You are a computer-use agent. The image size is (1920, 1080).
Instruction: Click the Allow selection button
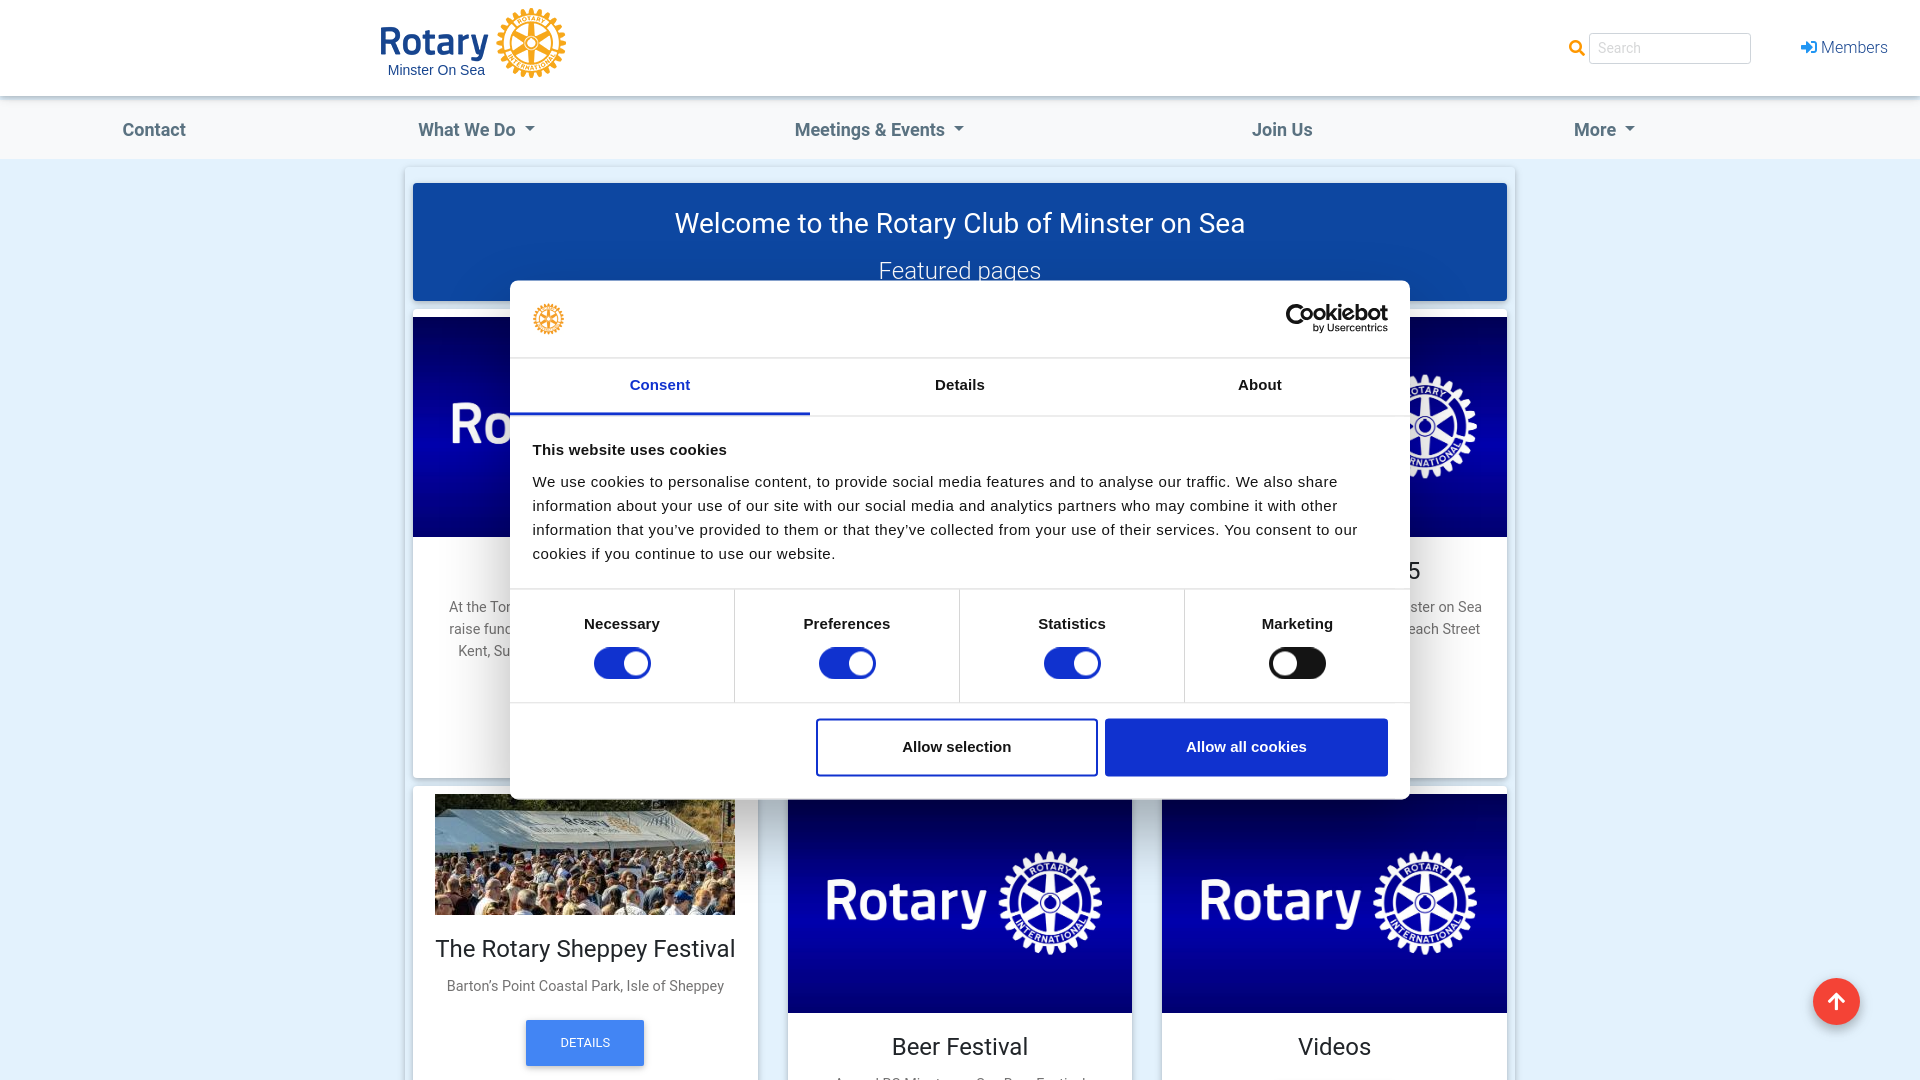pyautogui.click(x=957, y=747)
